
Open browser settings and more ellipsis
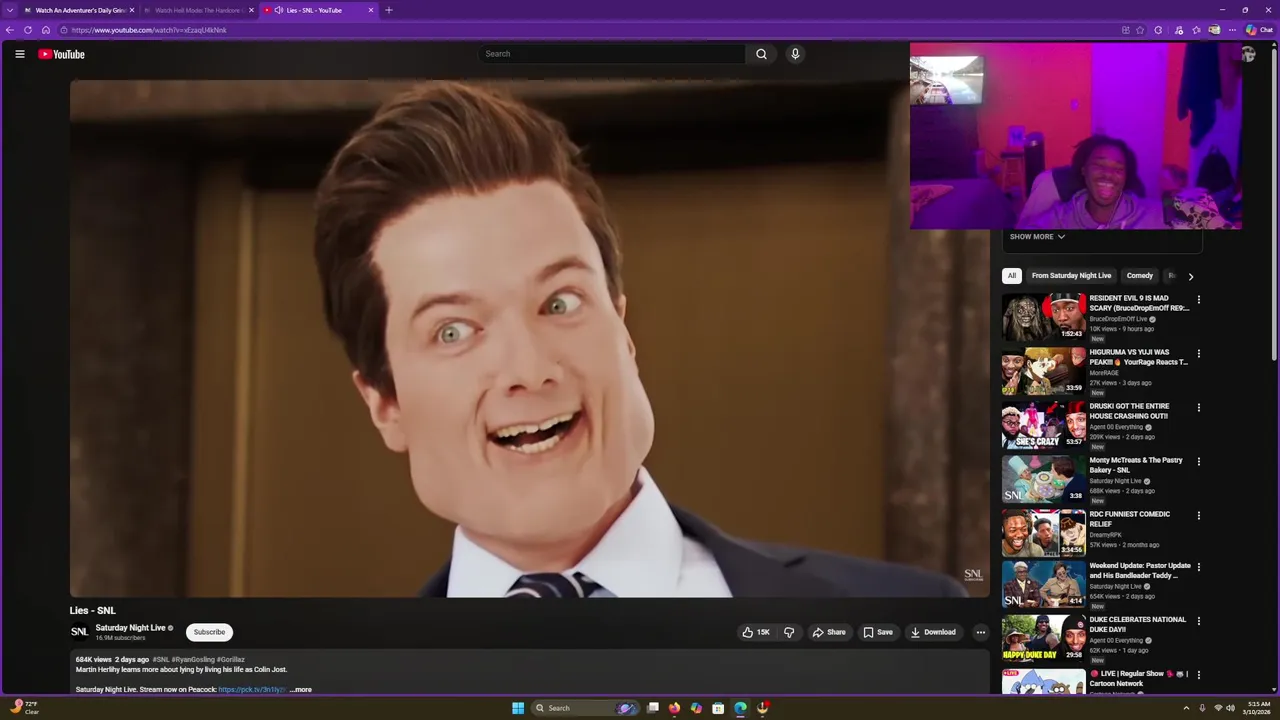coord(1232,30)
